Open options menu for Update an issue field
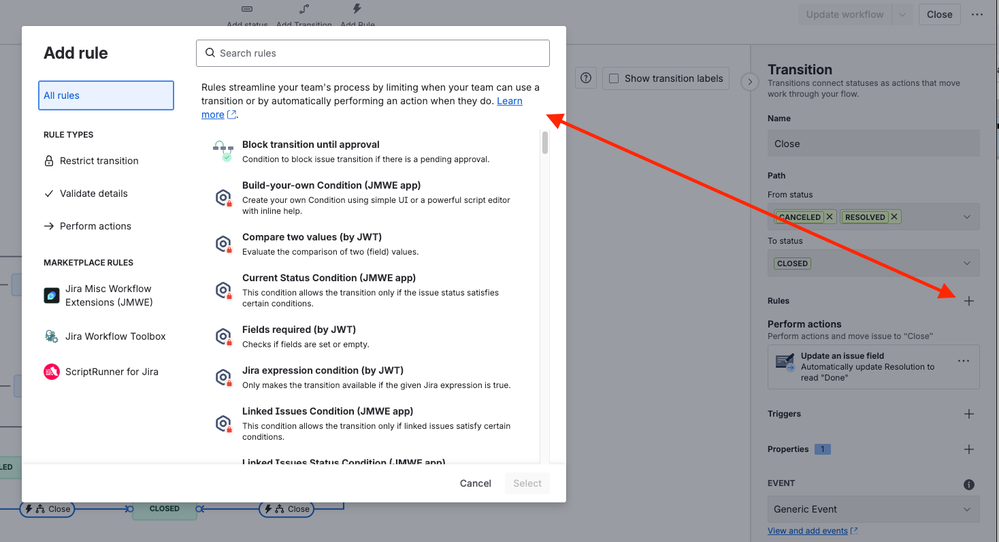The image size is (999, 542). 963,361
